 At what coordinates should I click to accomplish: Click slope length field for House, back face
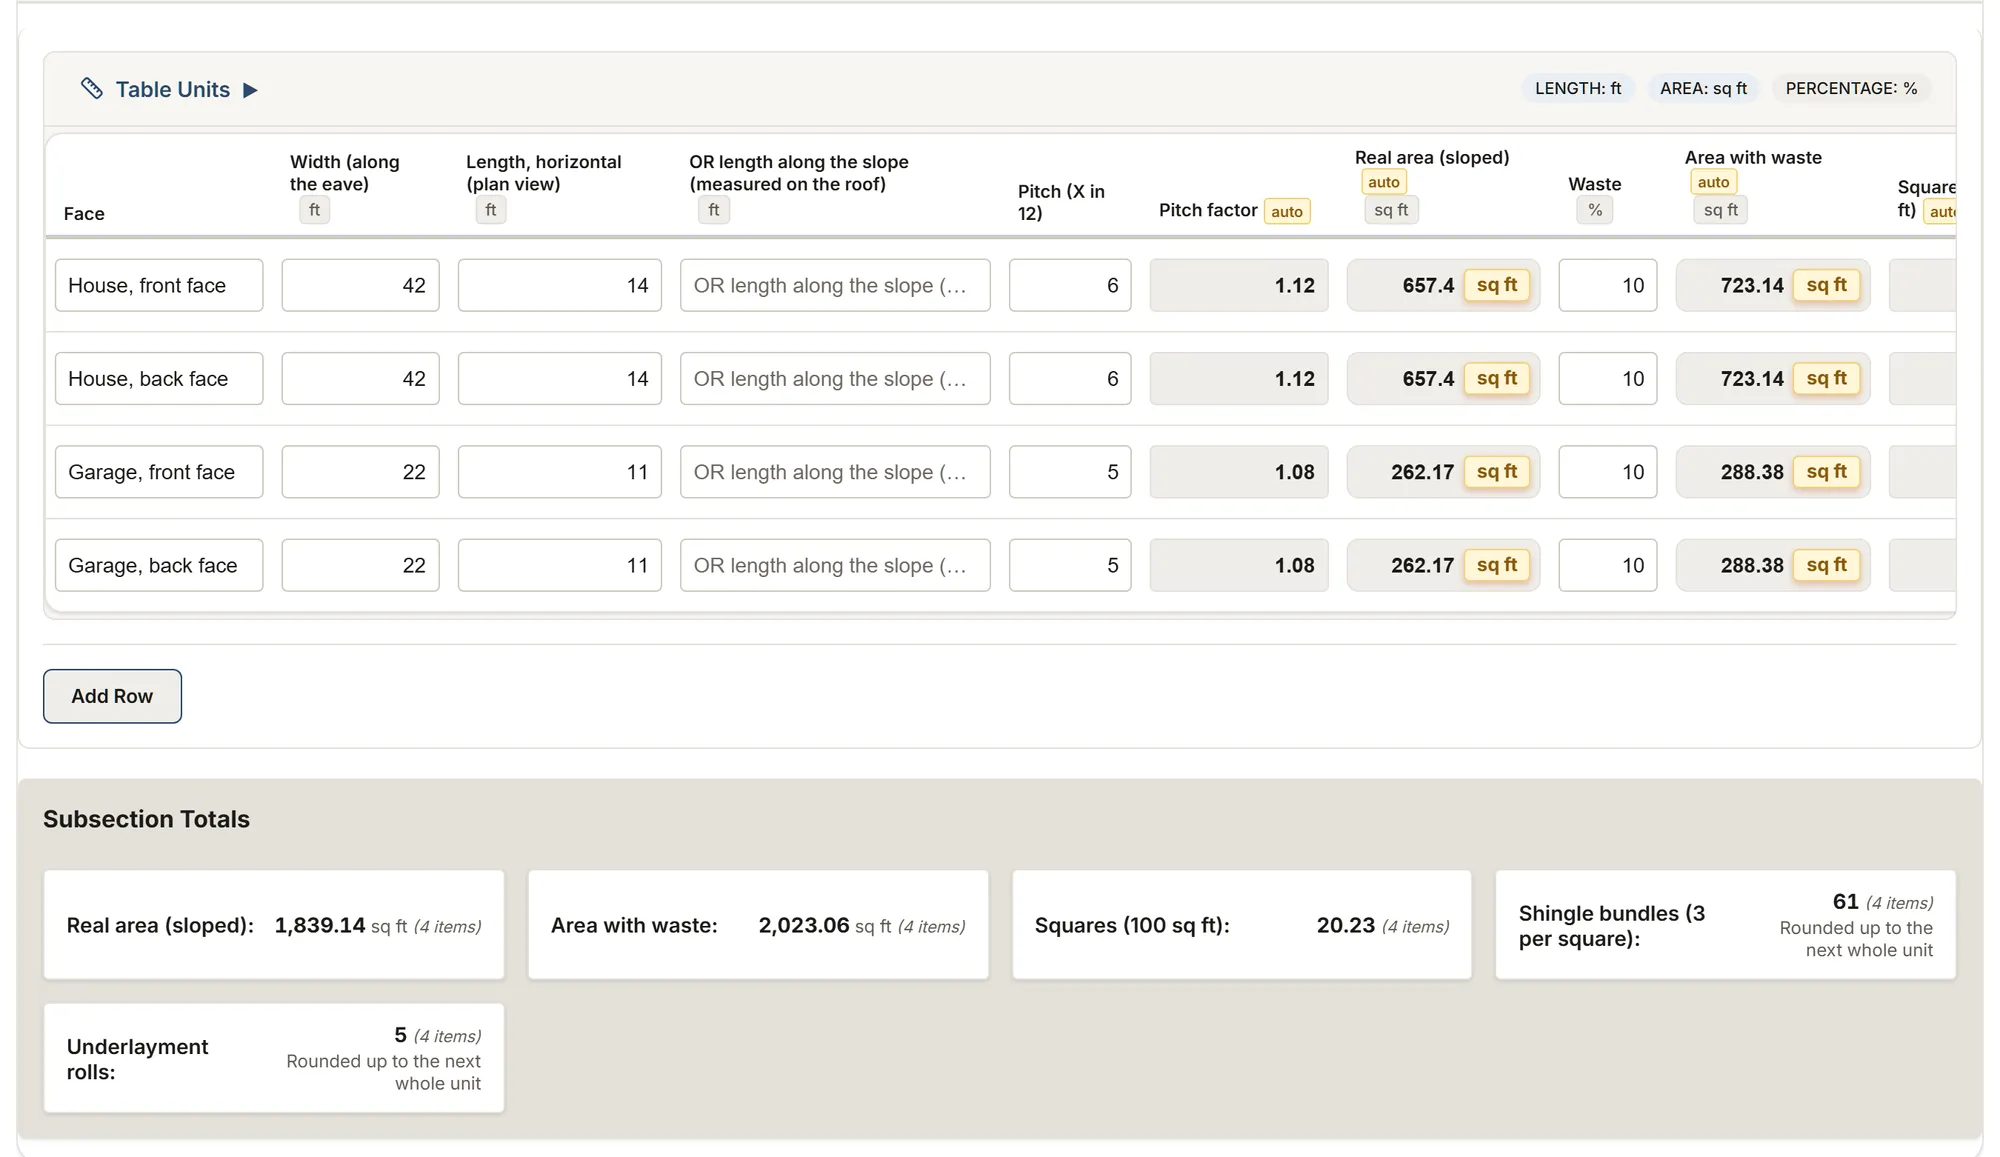pos(835,378)
